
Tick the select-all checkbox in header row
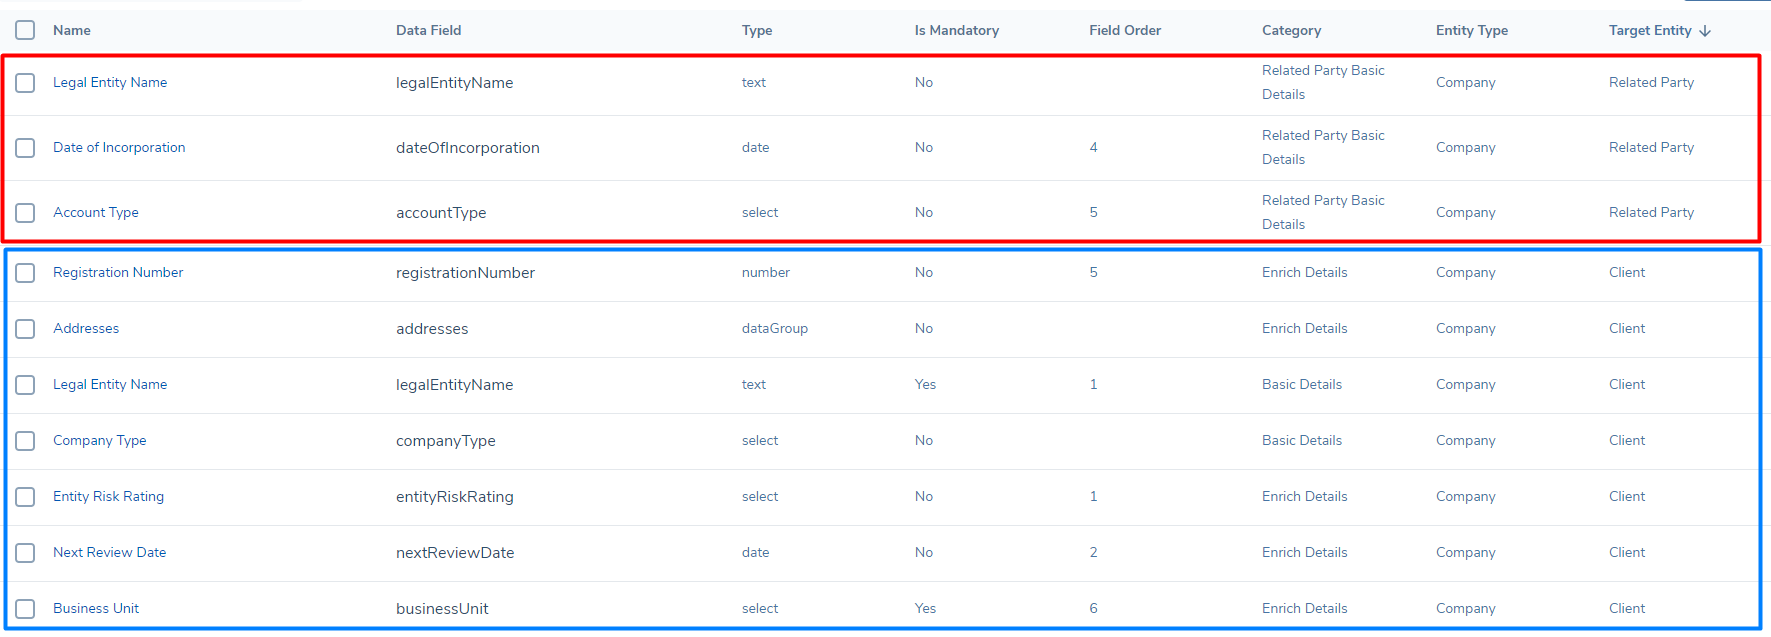click(x=25, y=30)
